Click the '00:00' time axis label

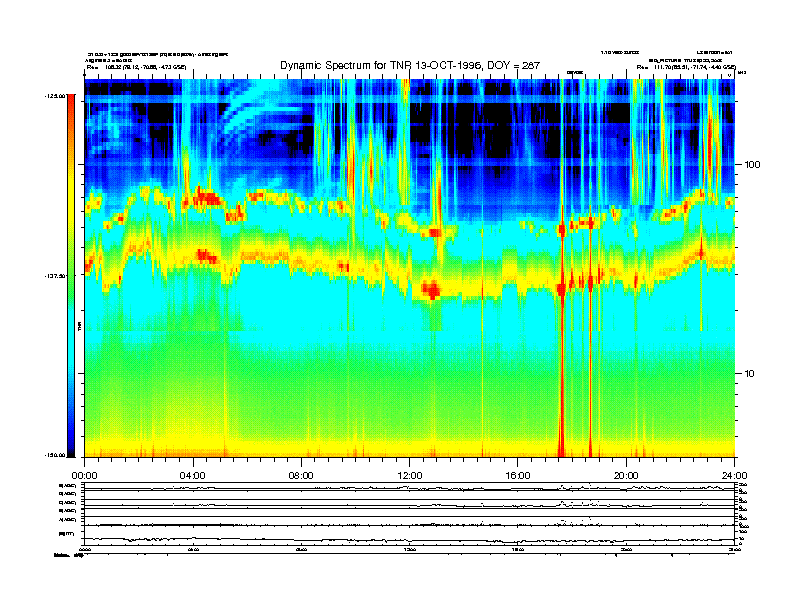coord(84,476)
